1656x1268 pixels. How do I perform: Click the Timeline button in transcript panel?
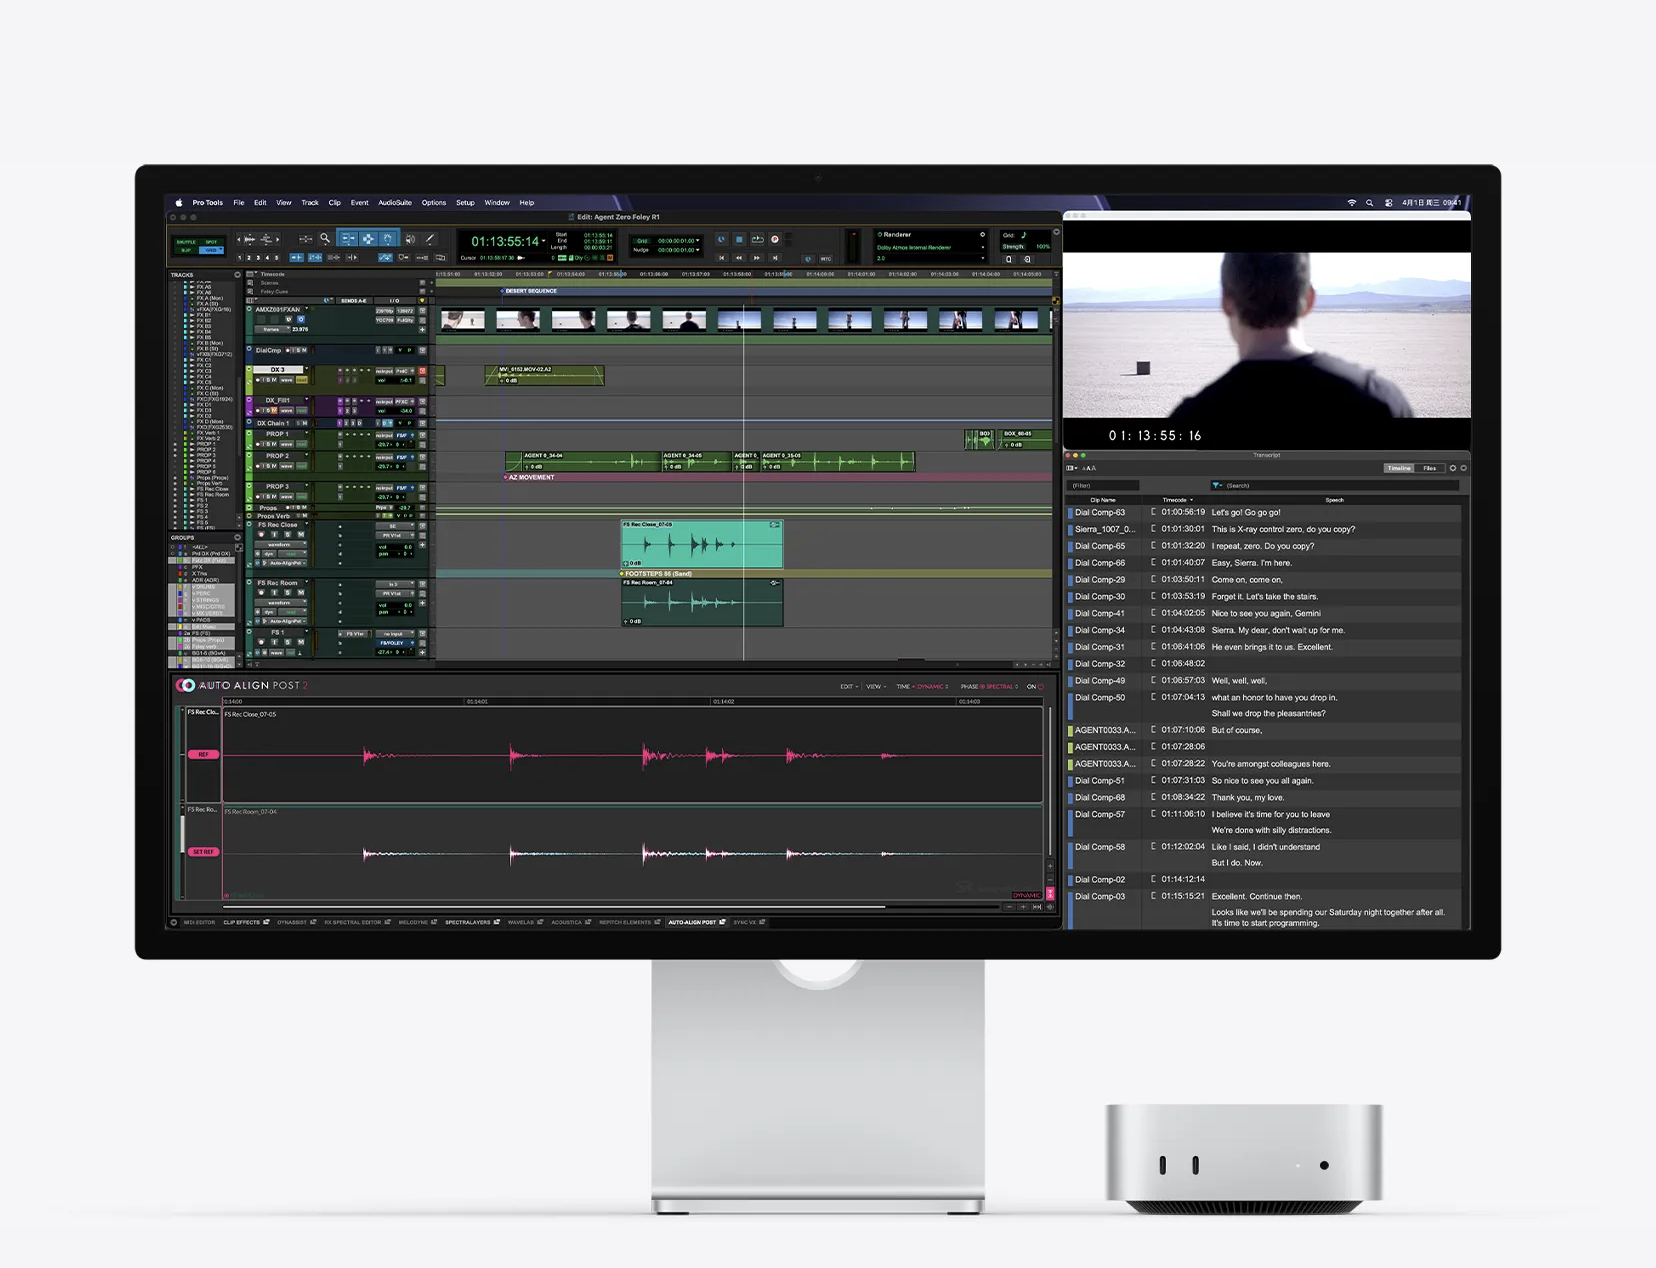1399,468
